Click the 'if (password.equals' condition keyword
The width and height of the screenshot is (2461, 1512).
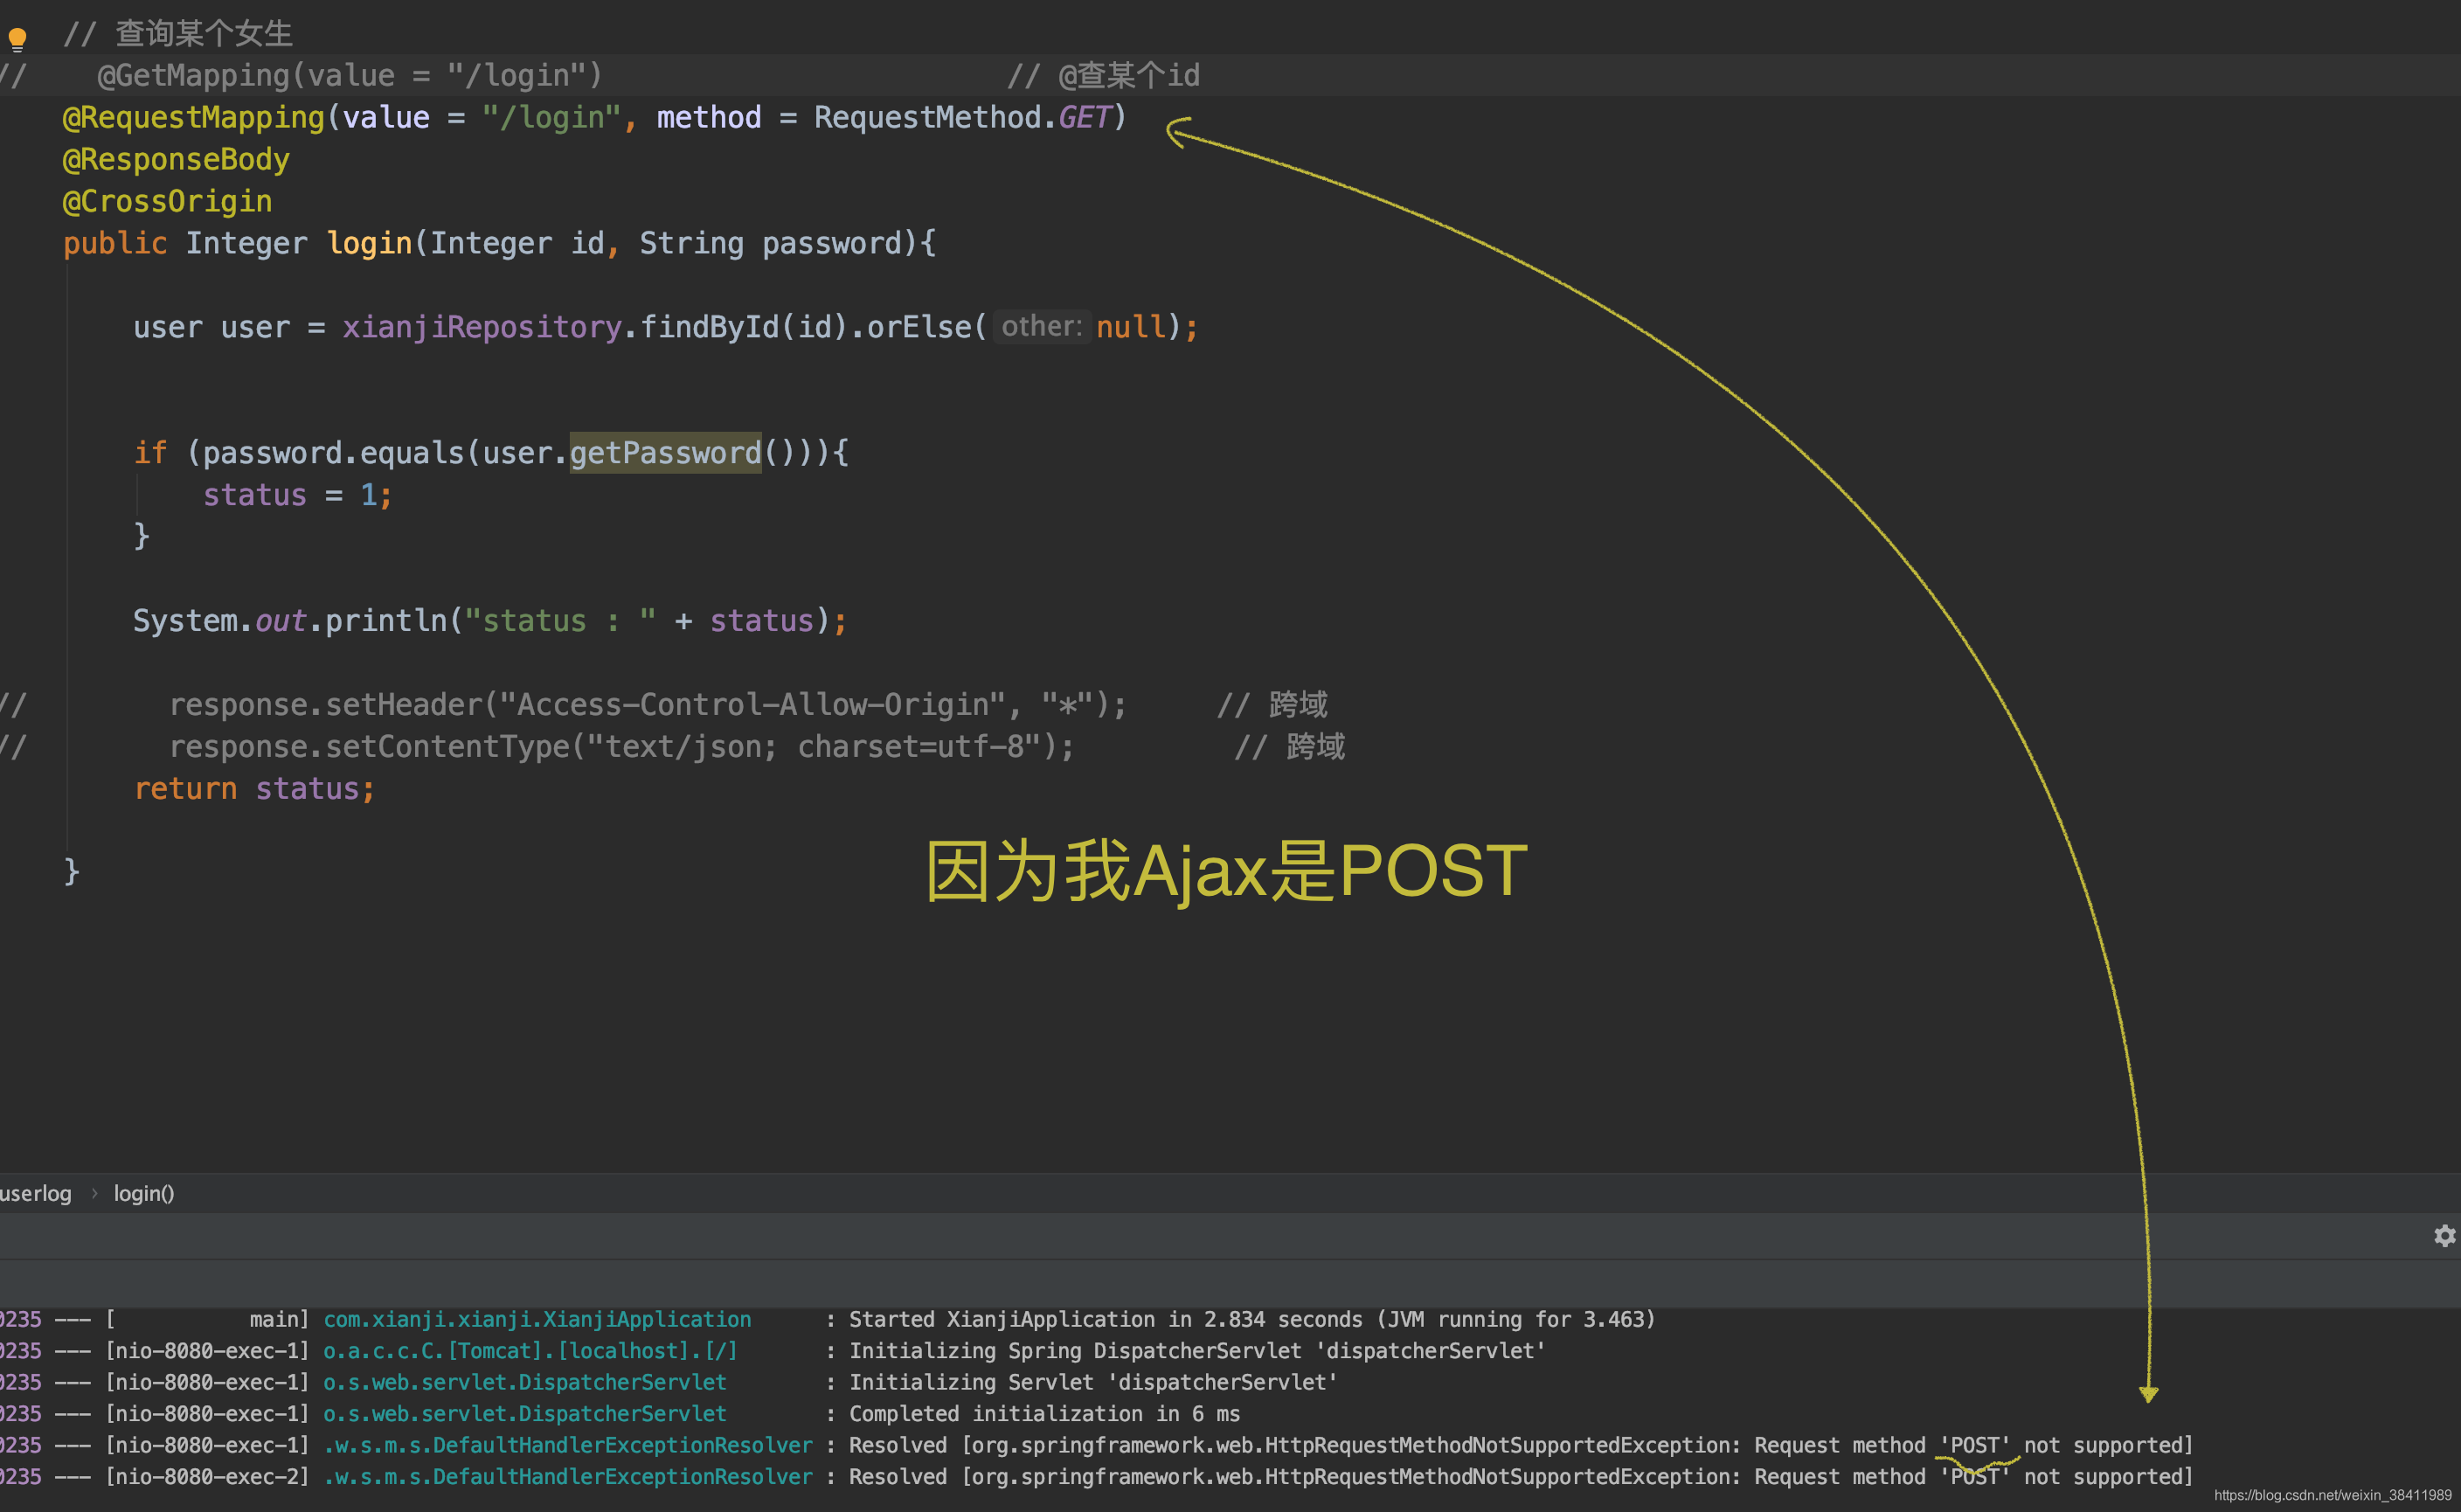point(150,453)
